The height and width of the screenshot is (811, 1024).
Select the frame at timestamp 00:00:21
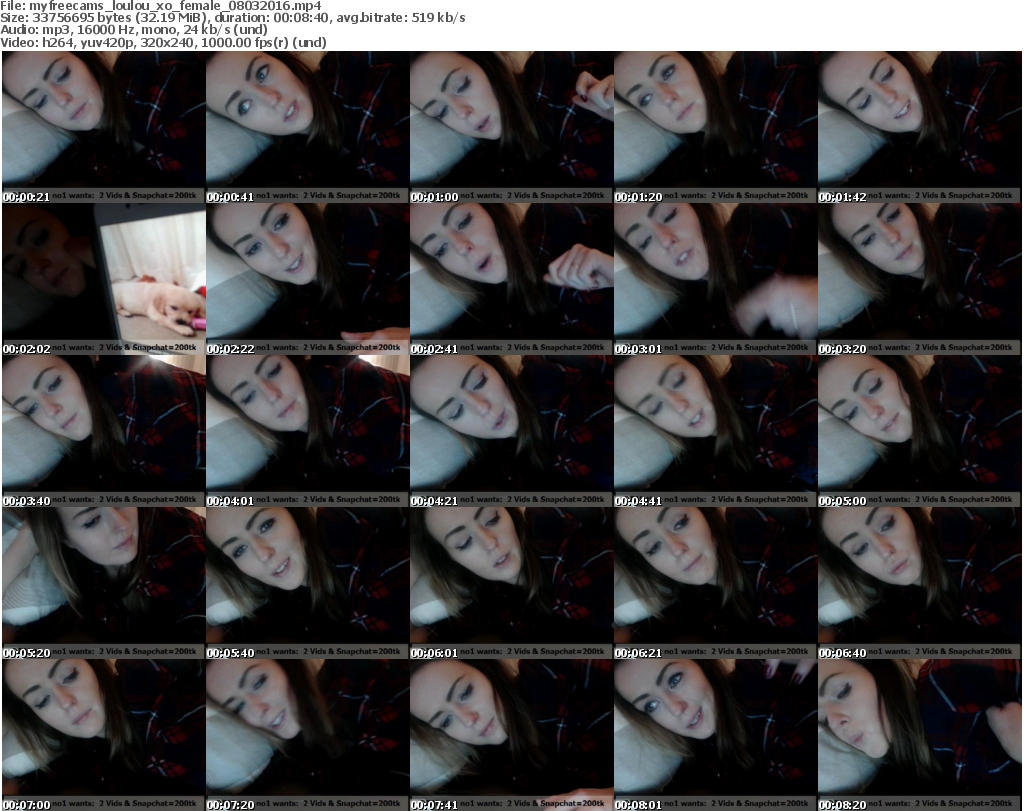point(104,127)
